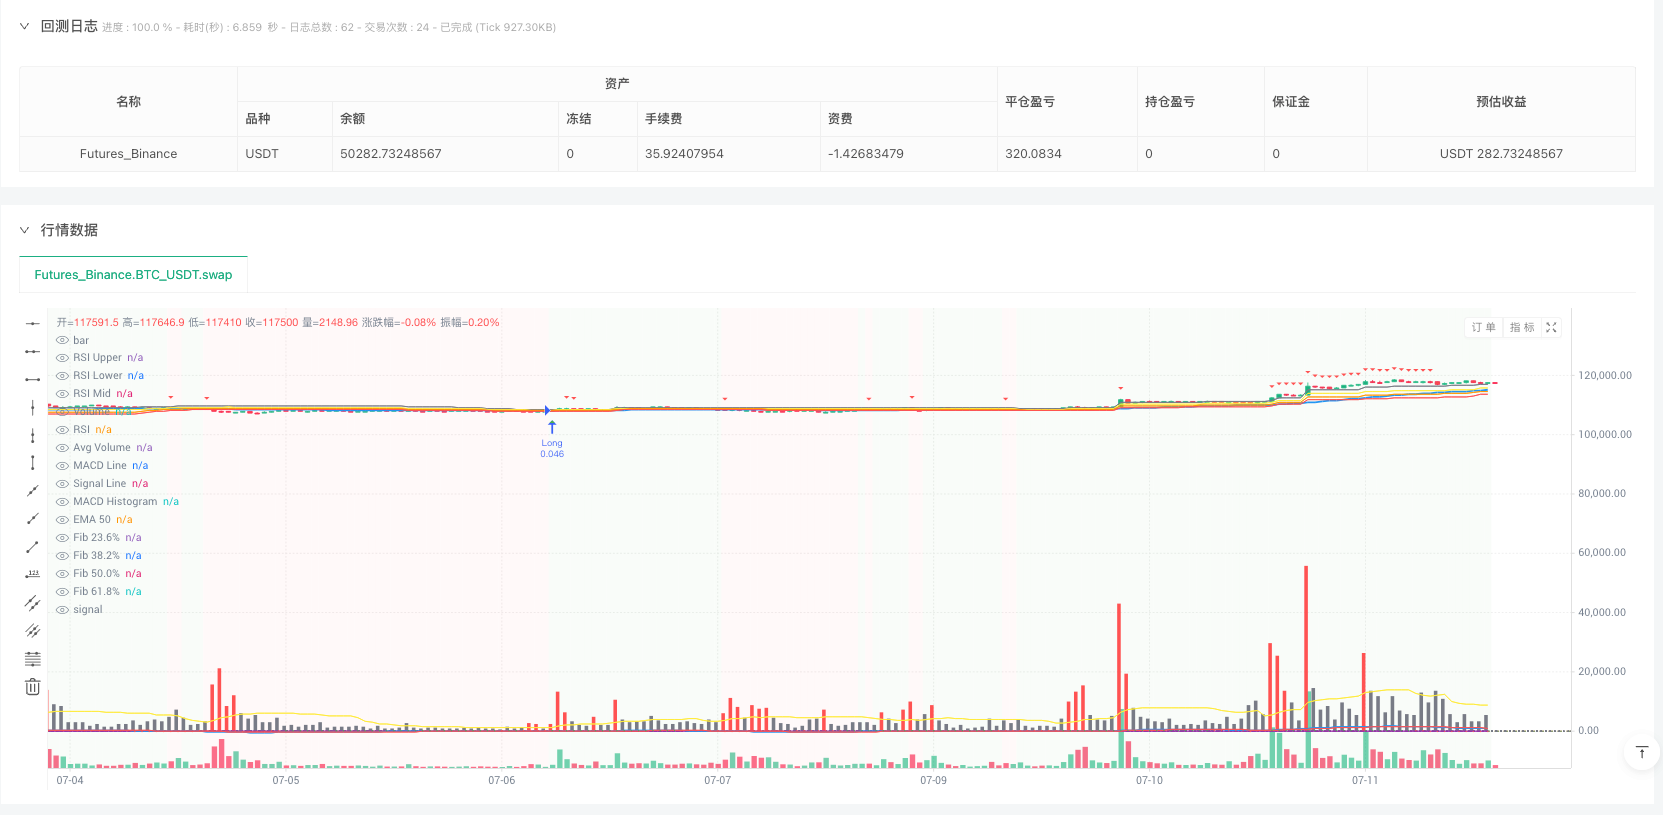Collapse the 行情数据 section
Viewport: 1663px width, 815px height.
click(25, 230)
